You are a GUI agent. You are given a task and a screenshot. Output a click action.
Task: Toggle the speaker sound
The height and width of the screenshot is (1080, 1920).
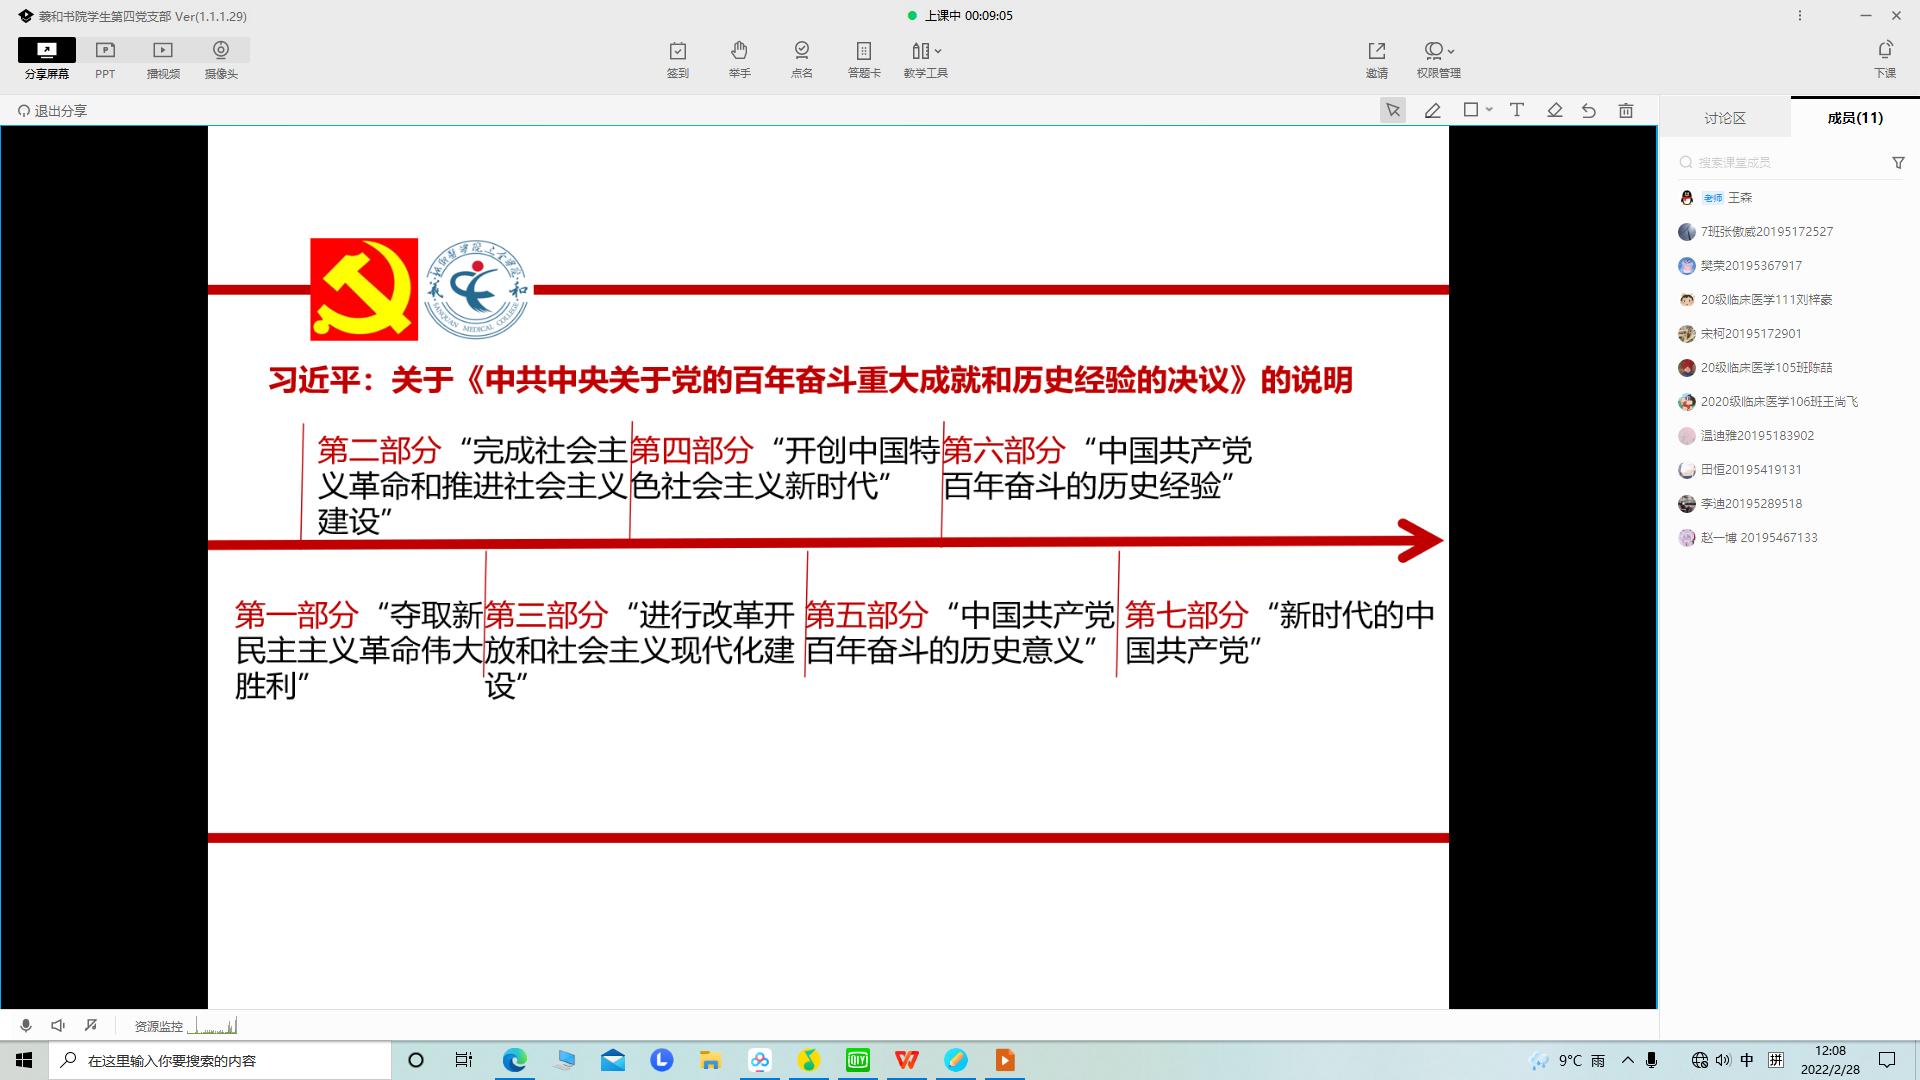tap(58, 1025)
